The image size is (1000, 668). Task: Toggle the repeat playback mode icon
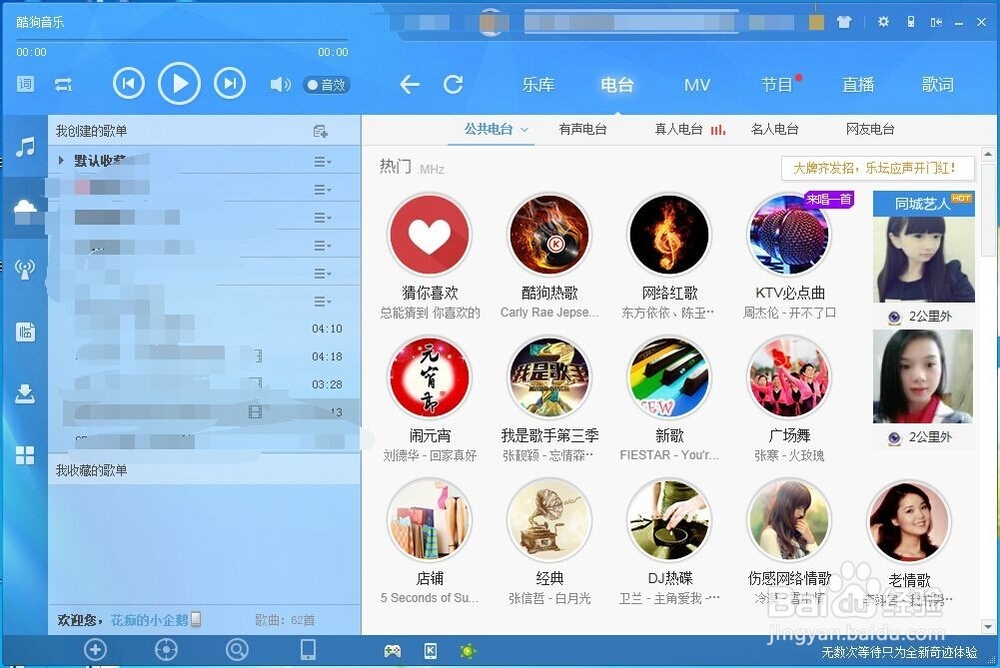[64, 84]
